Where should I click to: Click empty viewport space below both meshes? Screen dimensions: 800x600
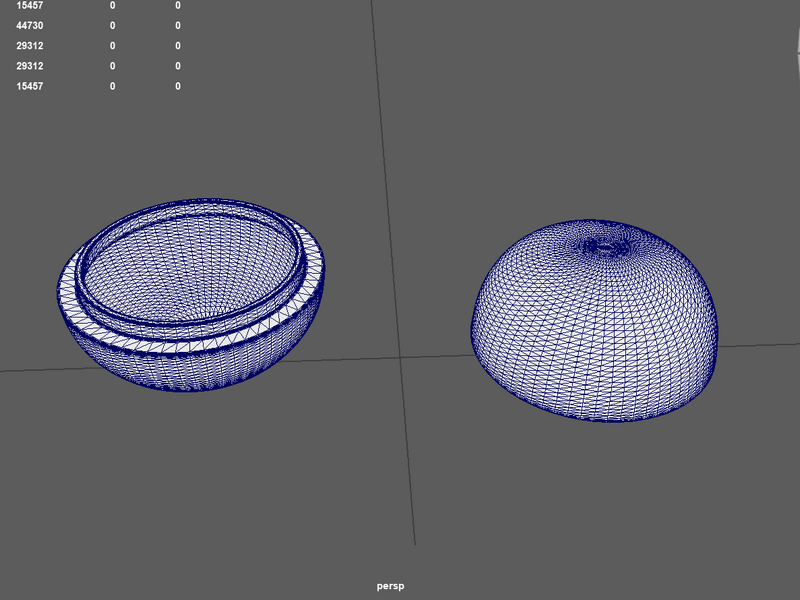click(x=255, y=485)
